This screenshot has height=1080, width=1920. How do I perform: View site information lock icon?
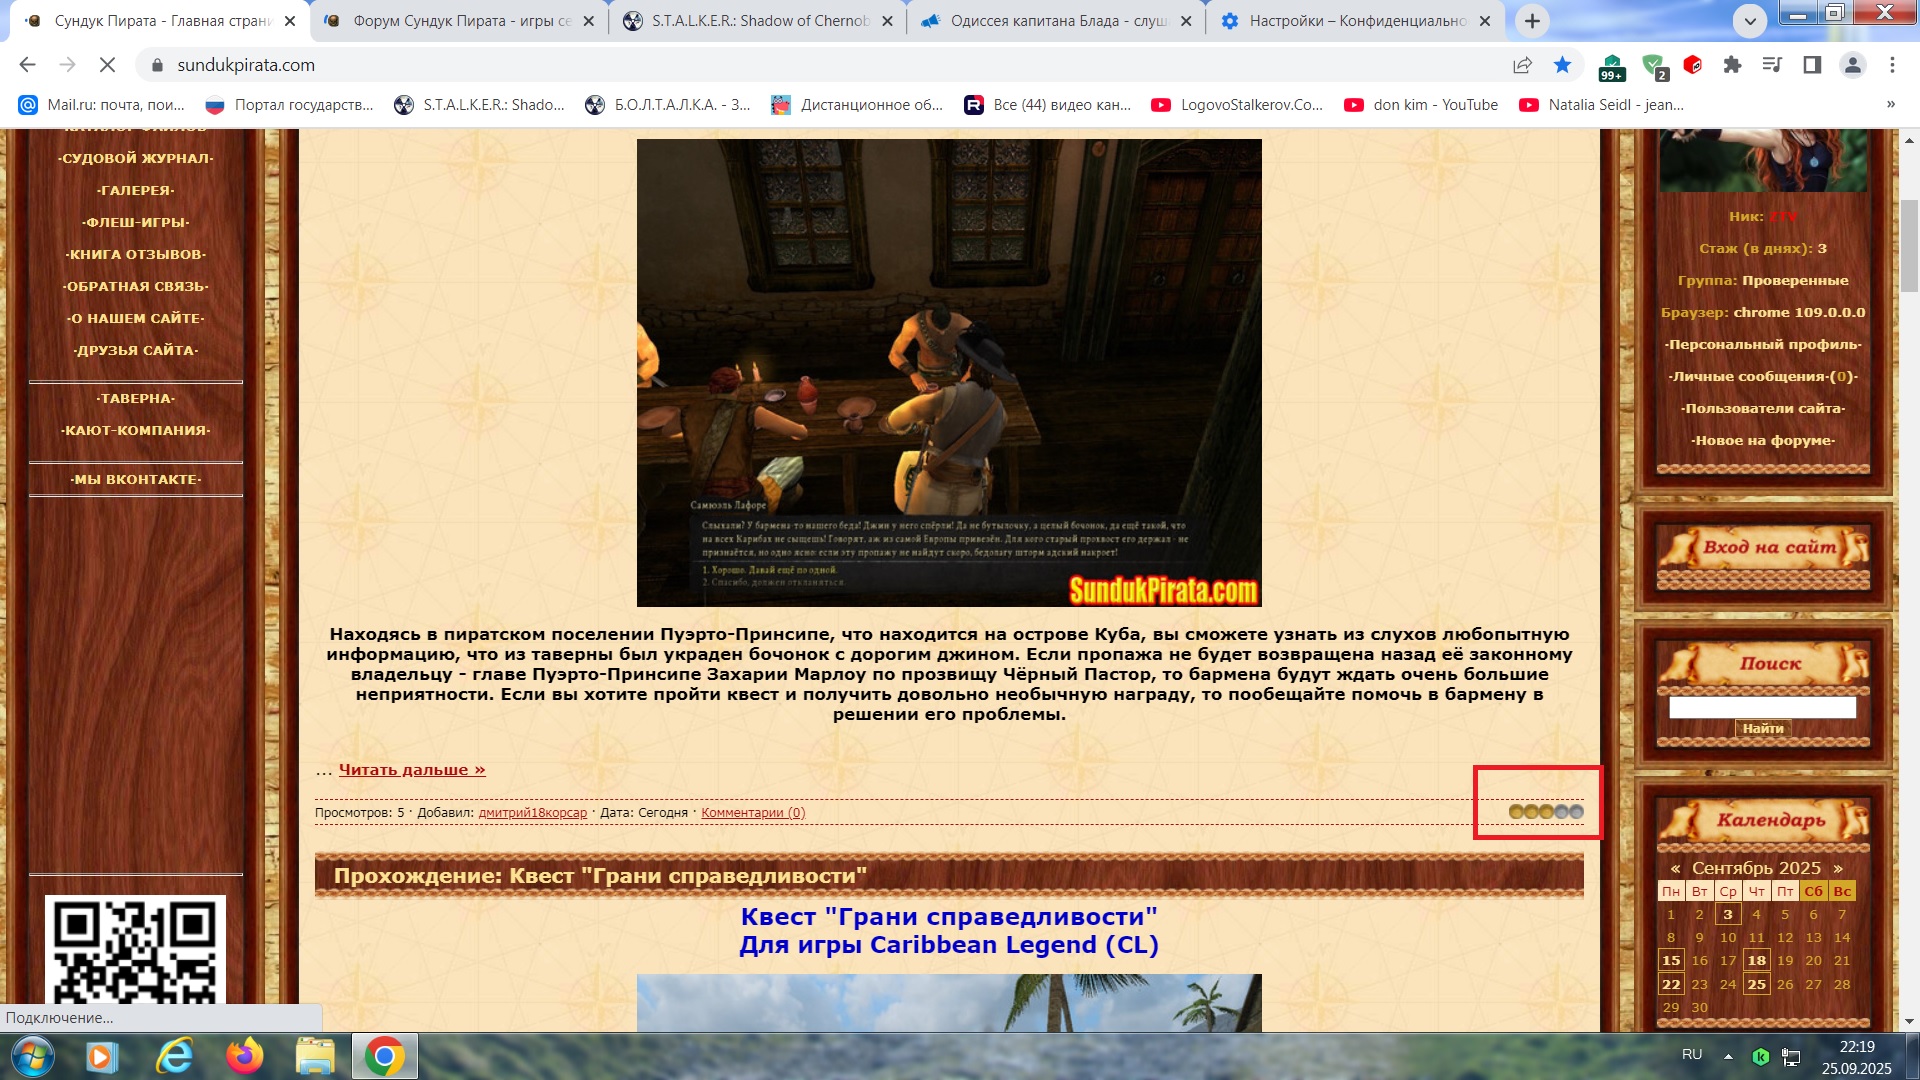(156, 65)
